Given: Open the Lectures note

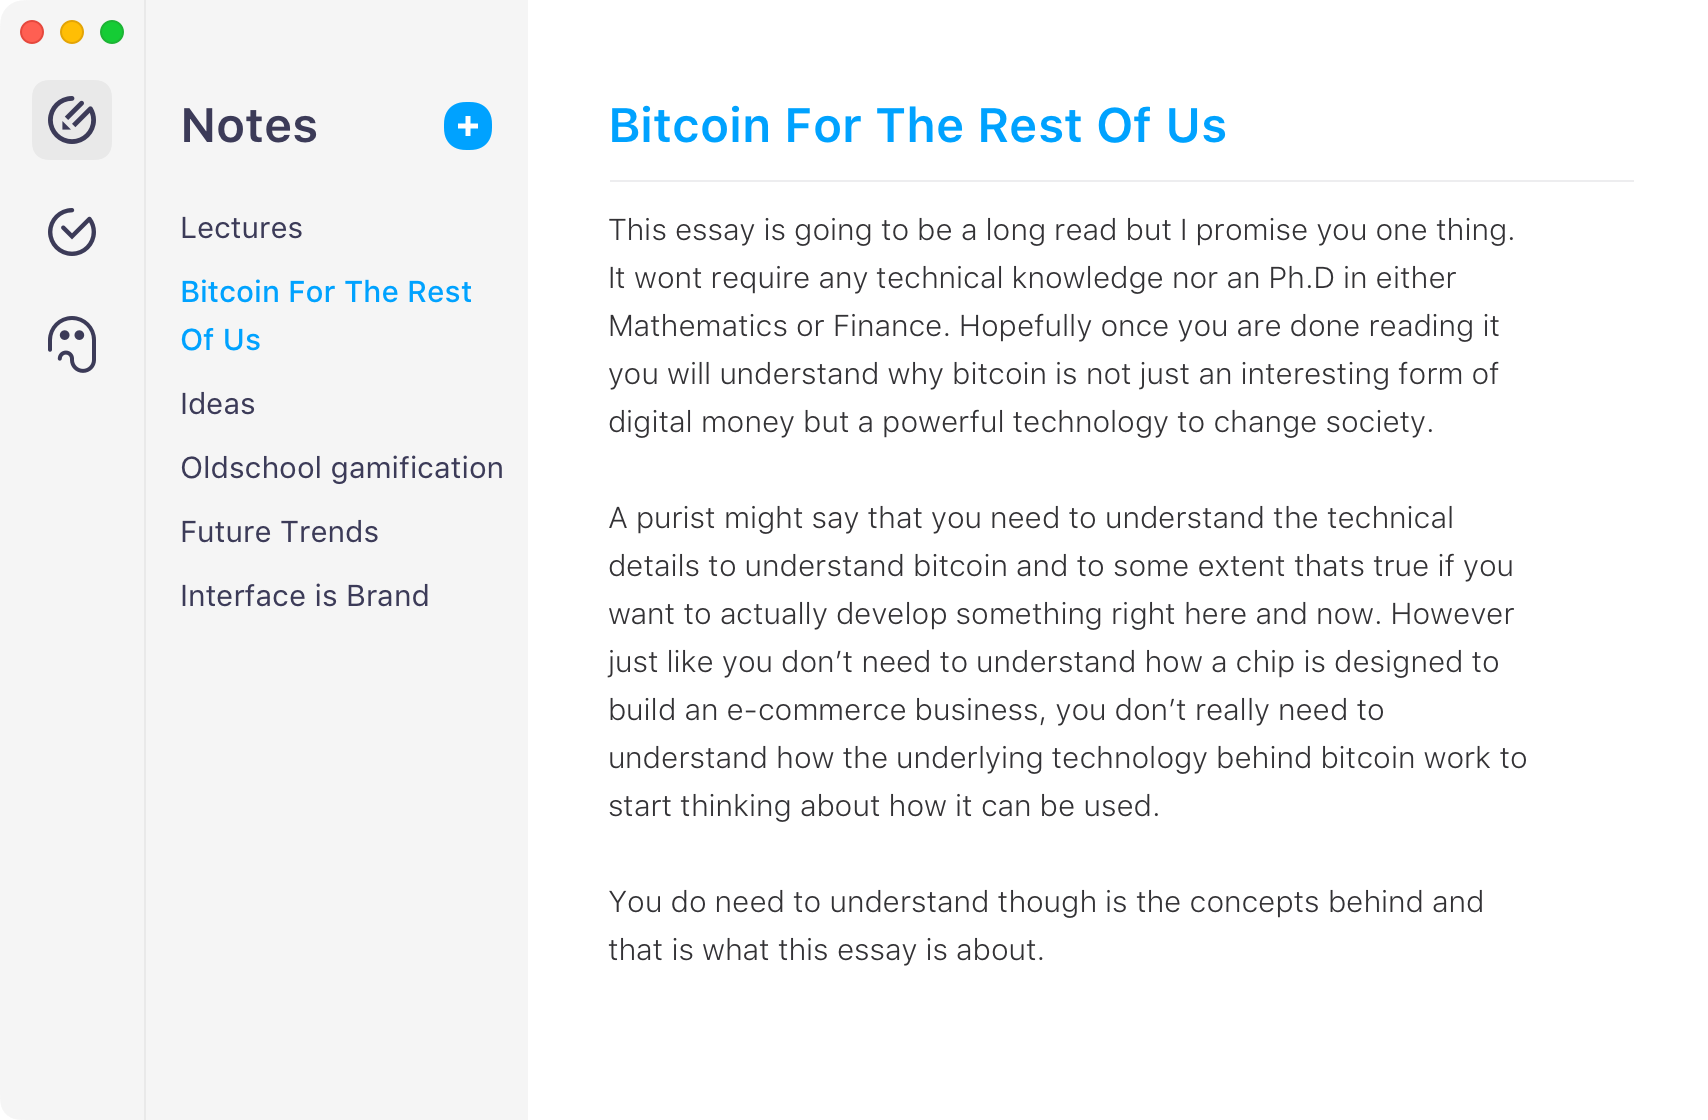Looking at the screenshot, I should coord(241,228).
